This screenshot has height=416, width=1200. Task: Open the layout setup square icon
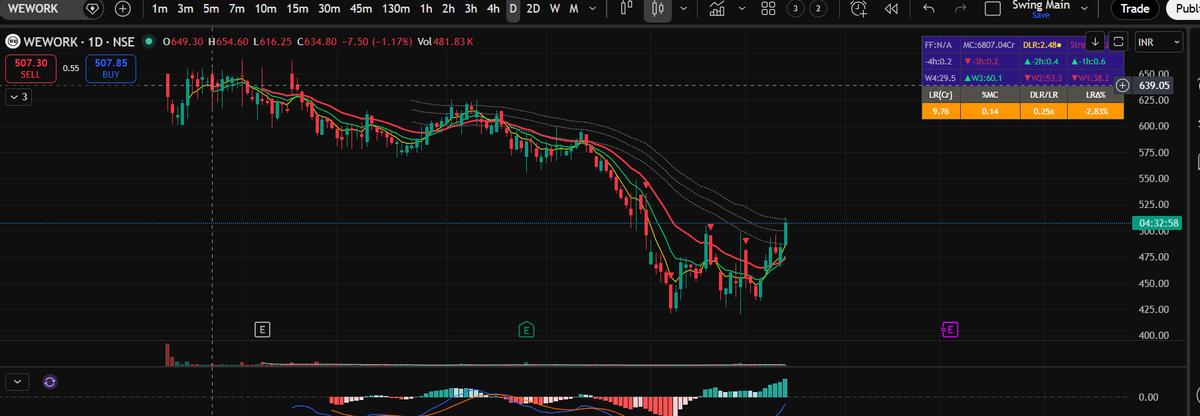pos(993,9)
